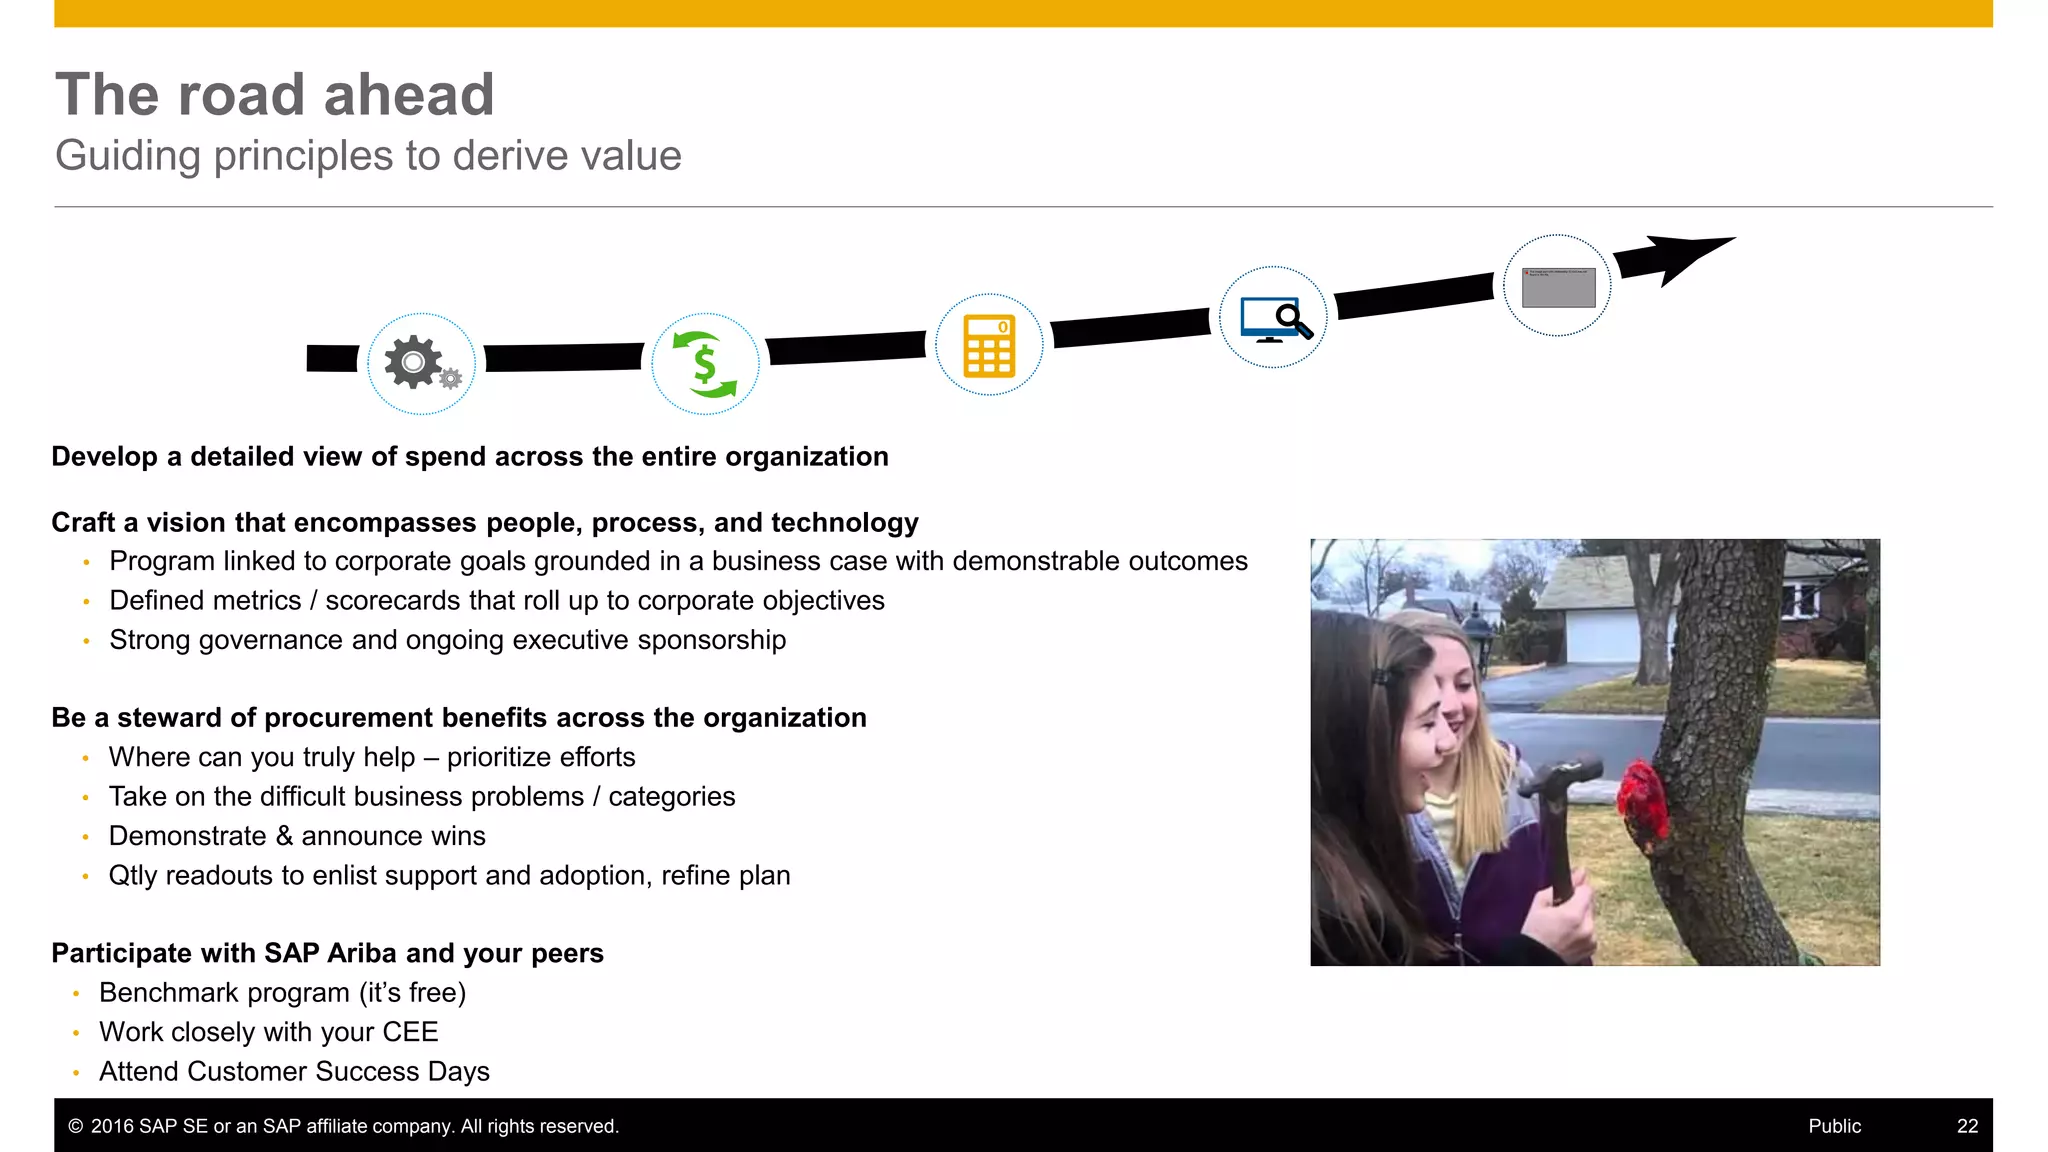Screen dimensions: 2048x1152
Task: Click the monitor with magnifier icon
Action: 1273,318
